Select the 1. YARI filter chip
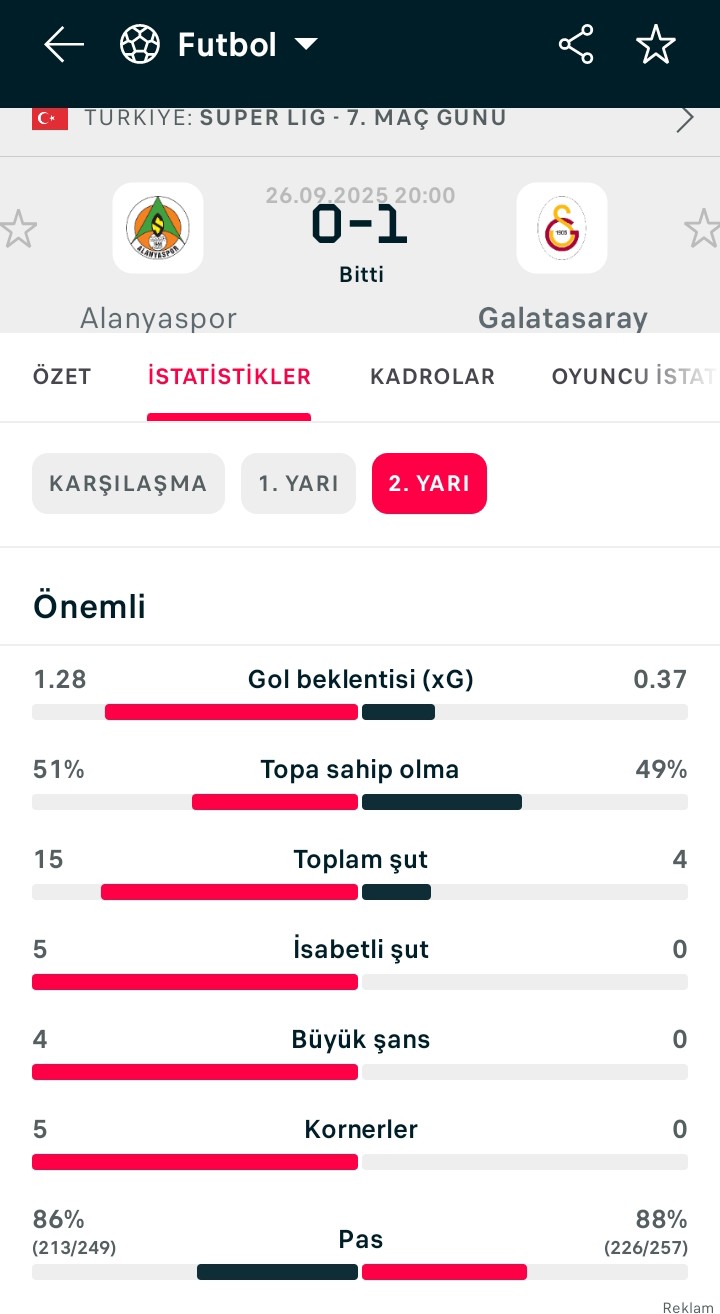Viewport: 720px width, 1314px height. 298,484
